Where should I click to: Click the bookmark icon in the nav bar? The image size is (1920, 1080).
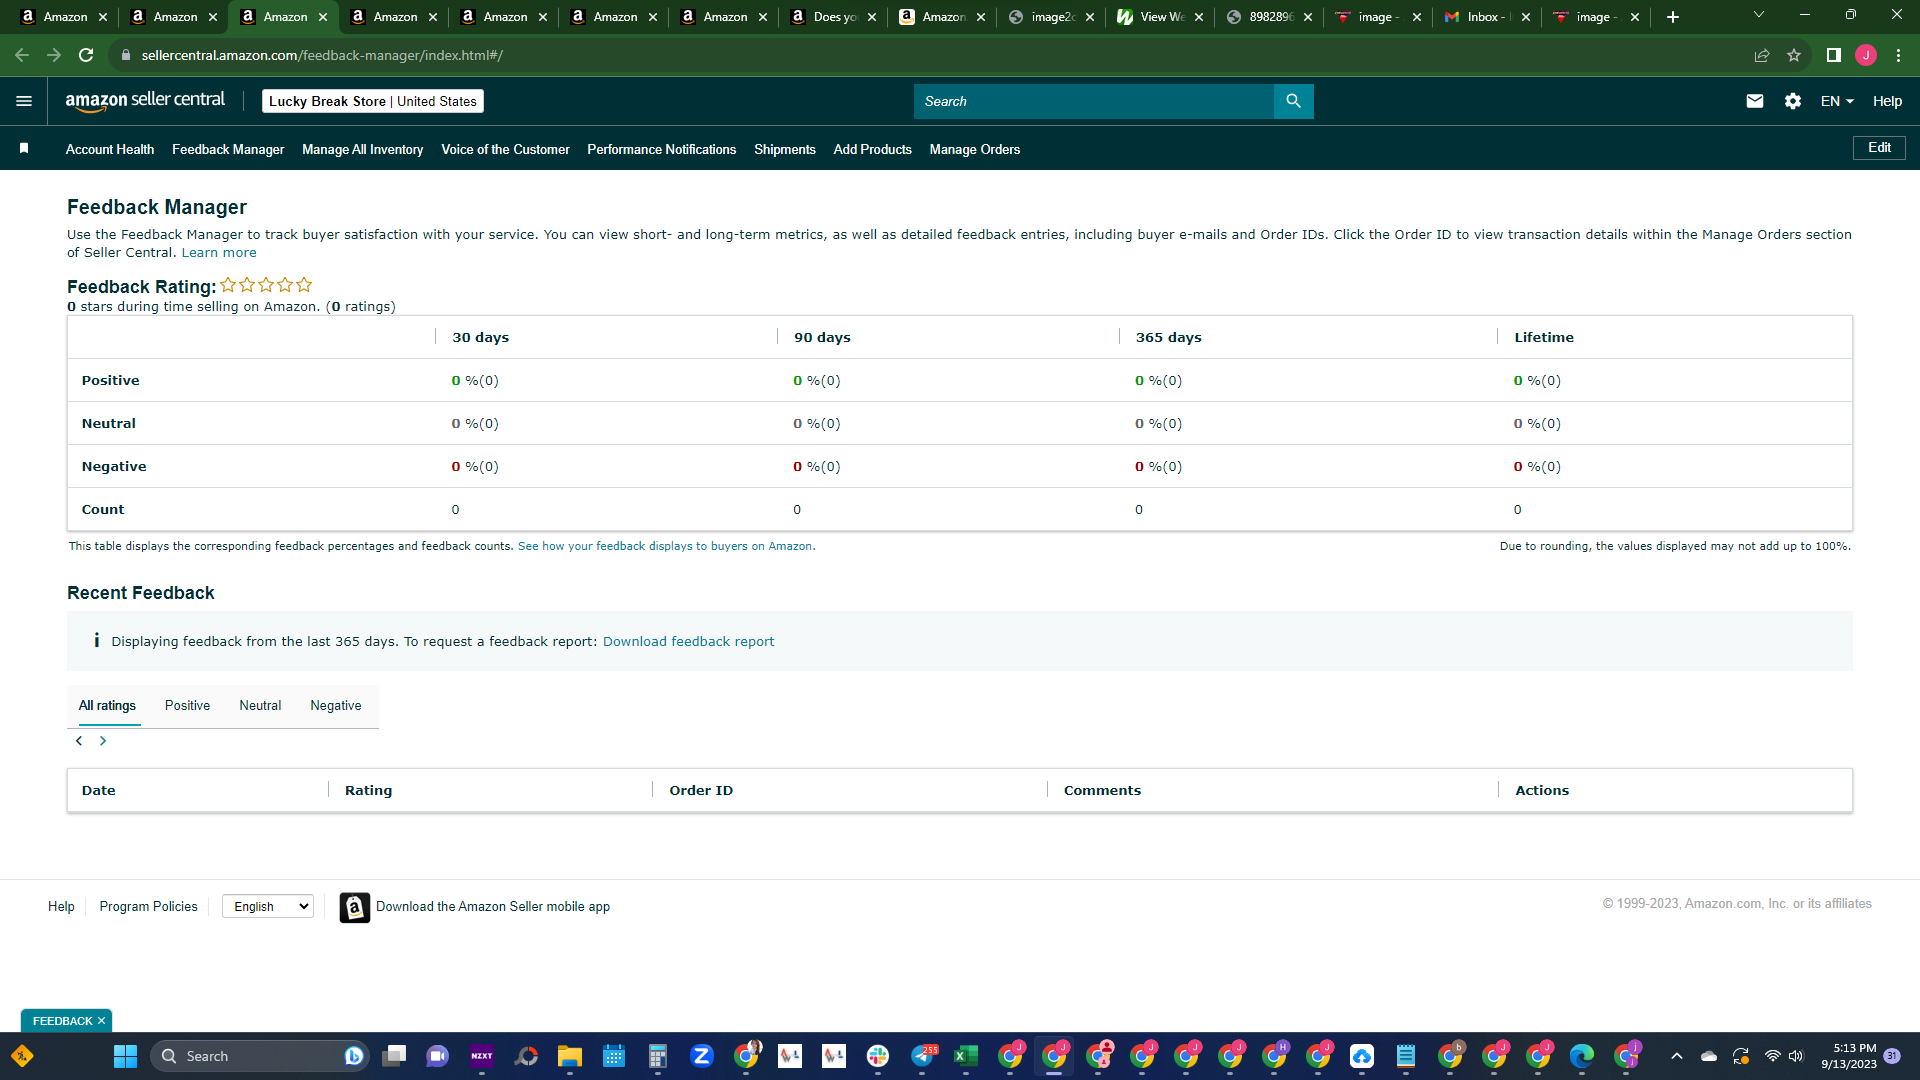(24, 148)
